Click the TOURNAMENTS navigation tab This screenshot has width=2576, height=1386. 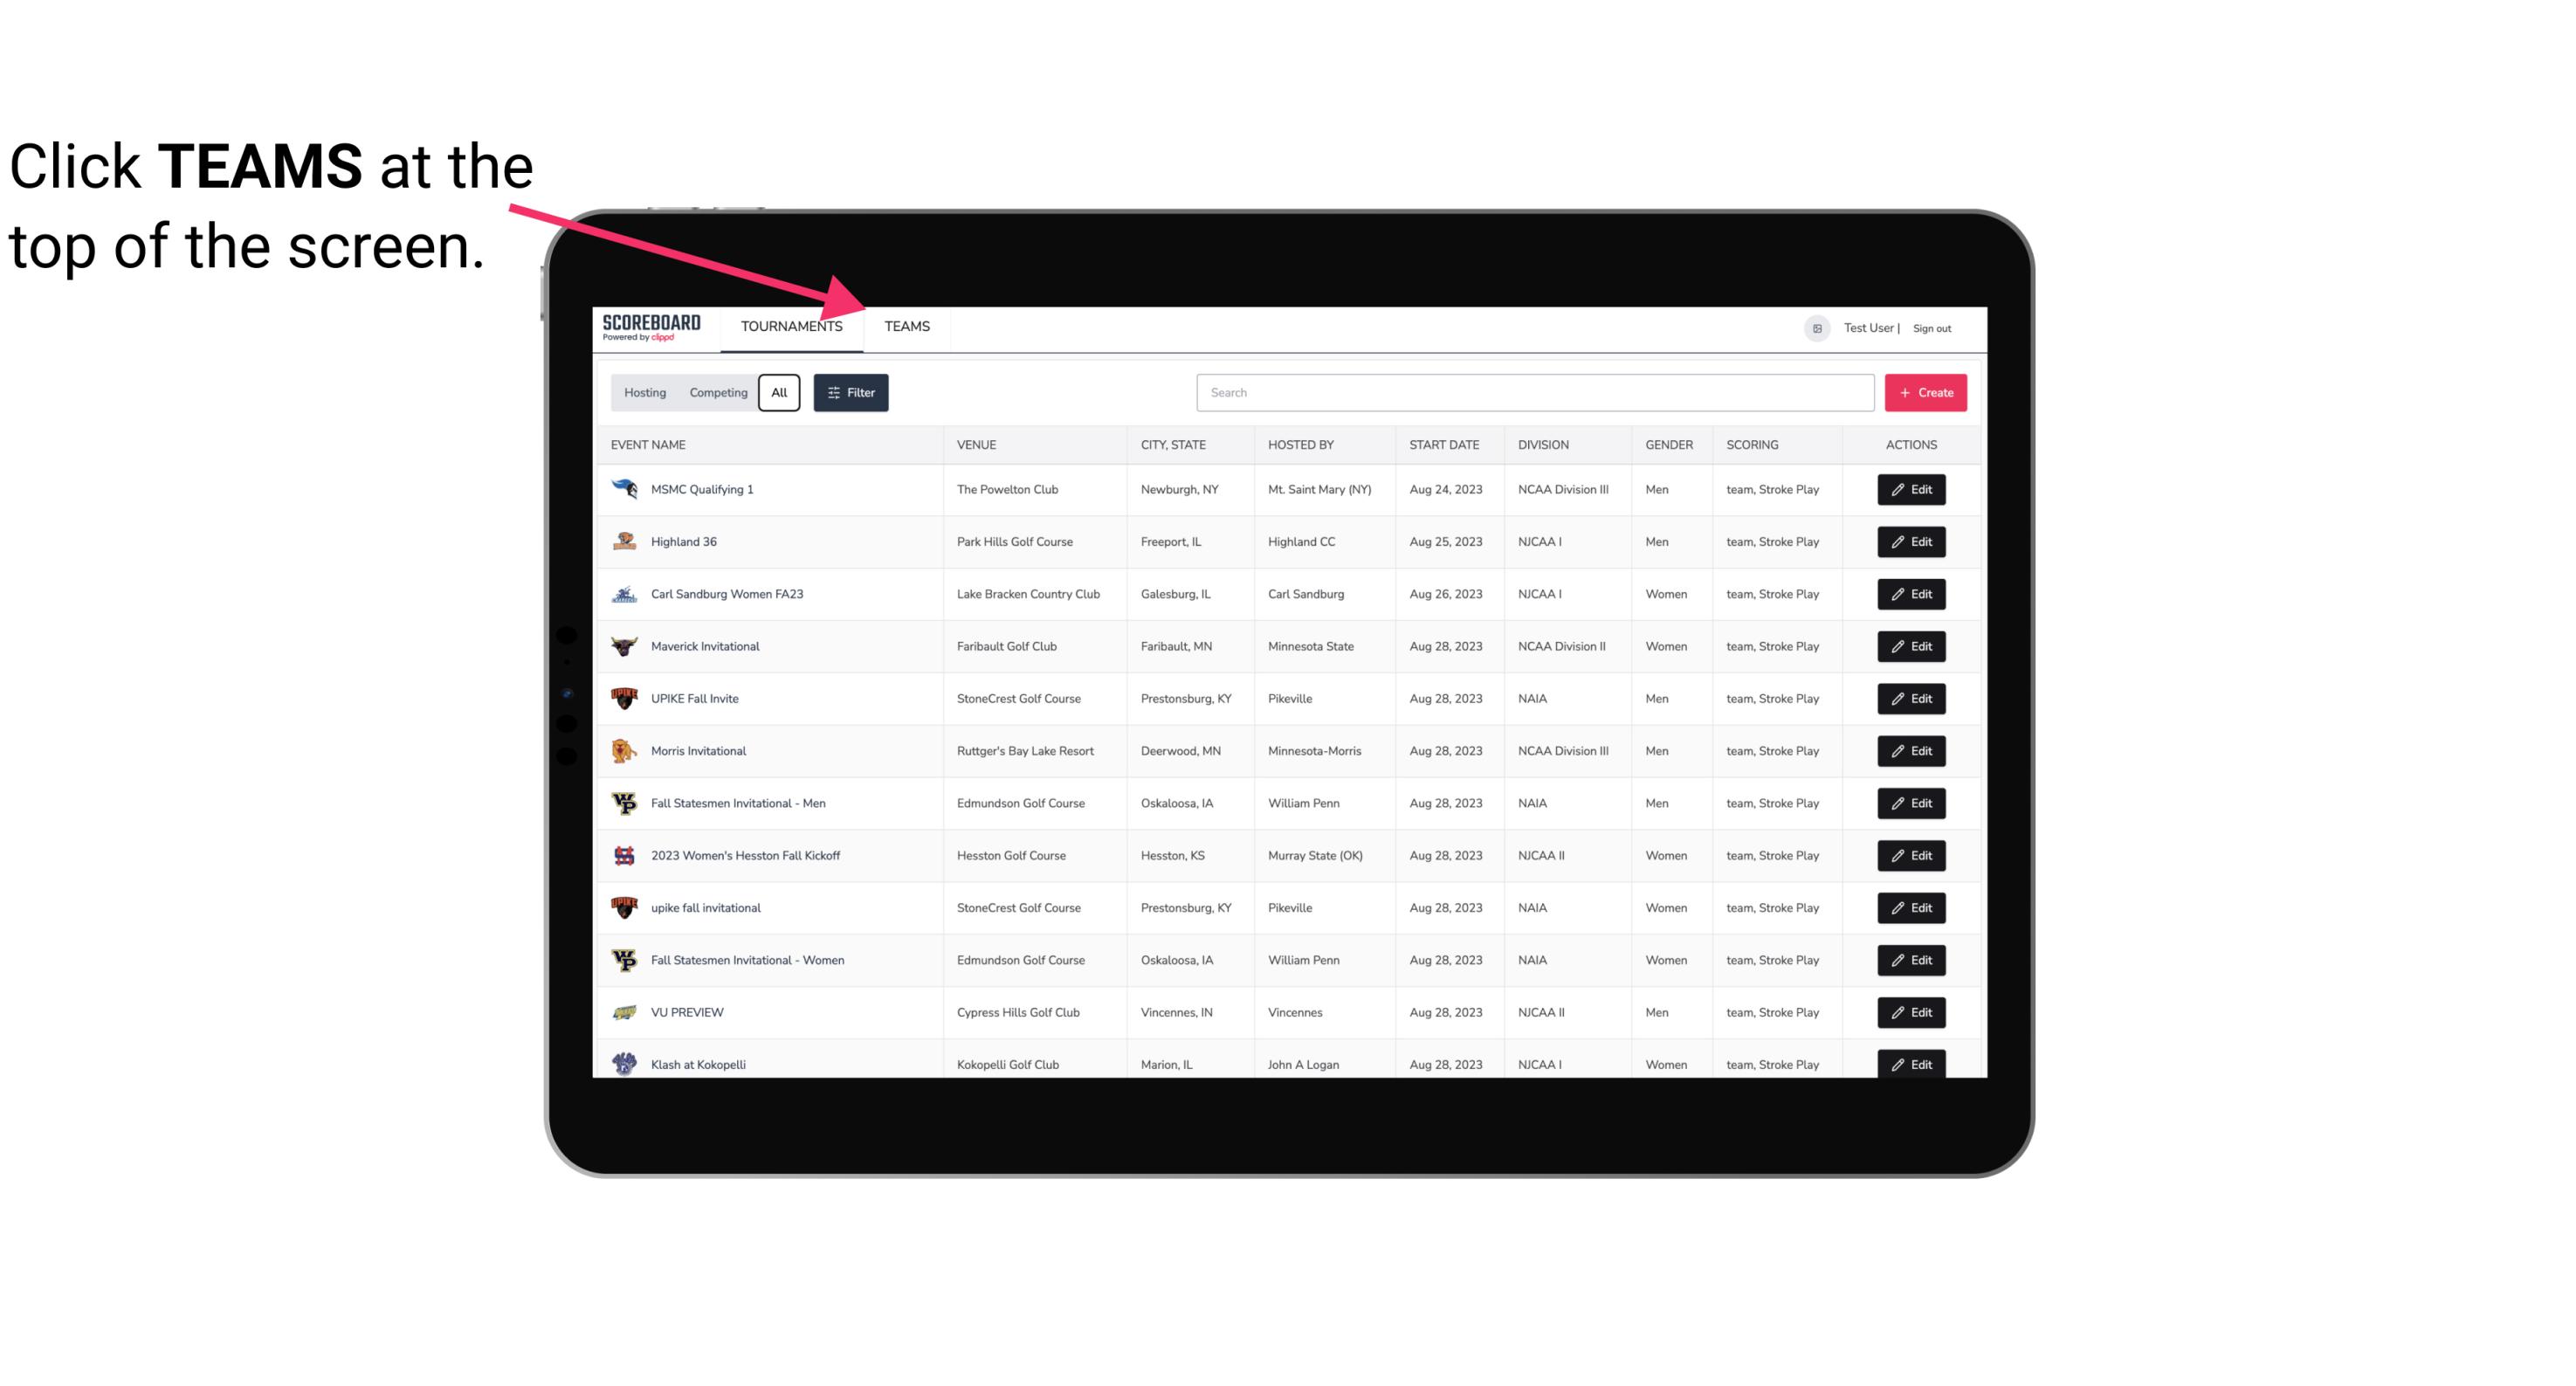[x=791, y=326]
